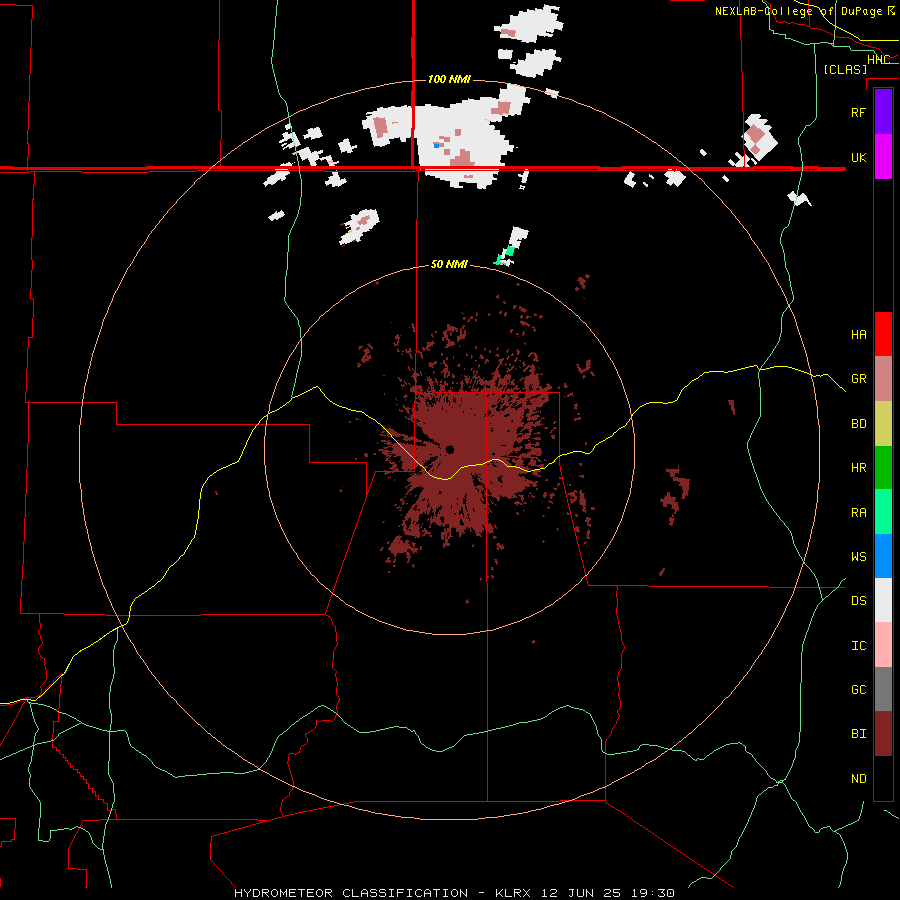
Task: Click the light green RA swatch
Action: point(883,512)
